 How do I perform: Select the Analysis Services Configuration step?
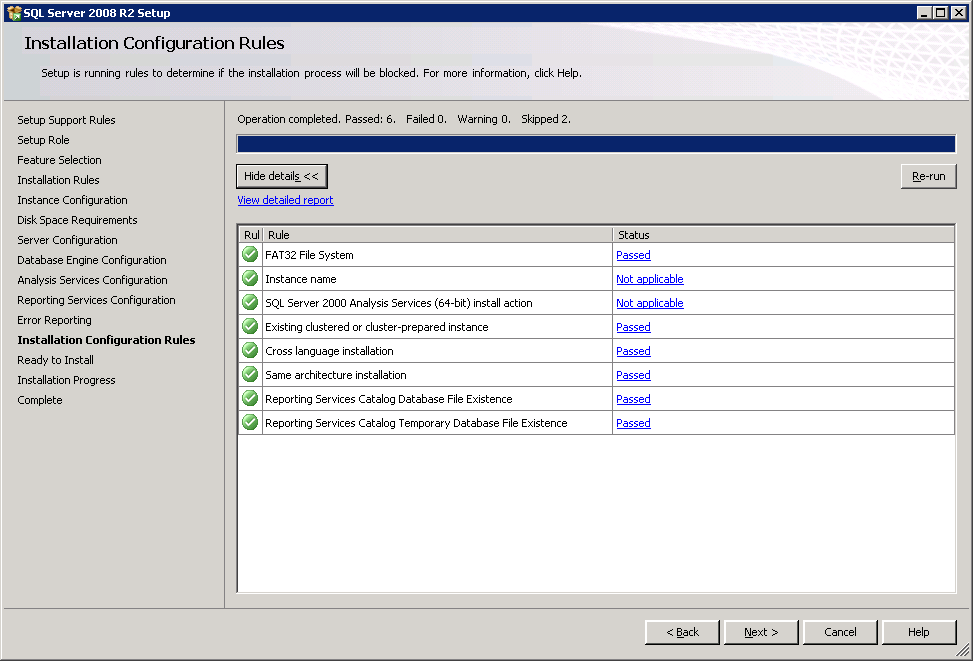click(x=92, y=280)
